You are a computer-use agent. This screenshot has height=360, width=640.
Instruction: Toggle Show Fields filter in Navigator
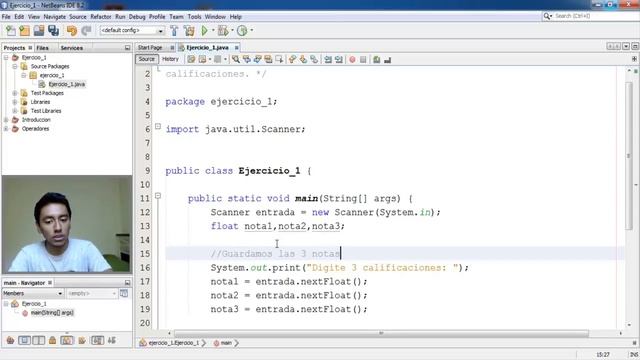pyautogui.click(x=24, y=340)
